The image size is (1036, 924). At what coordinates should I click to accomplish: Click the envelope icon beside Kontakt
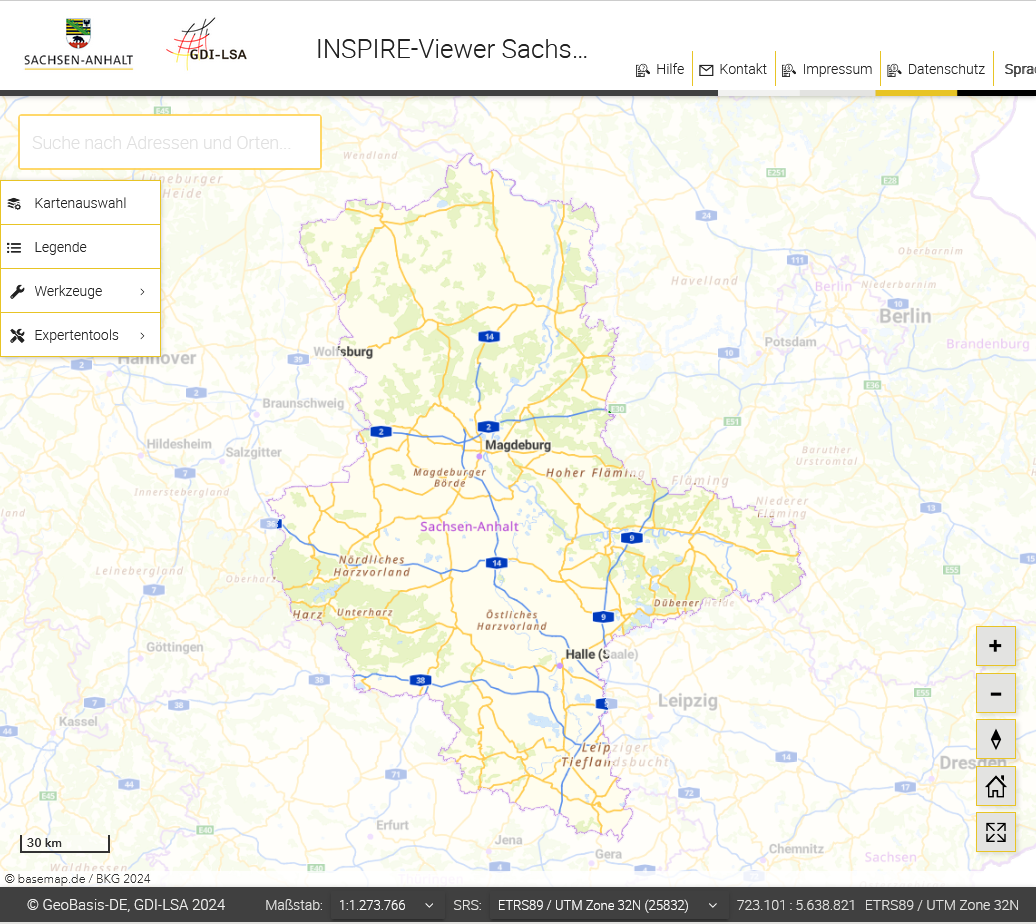pyautogui.click(x=706, y=70)
